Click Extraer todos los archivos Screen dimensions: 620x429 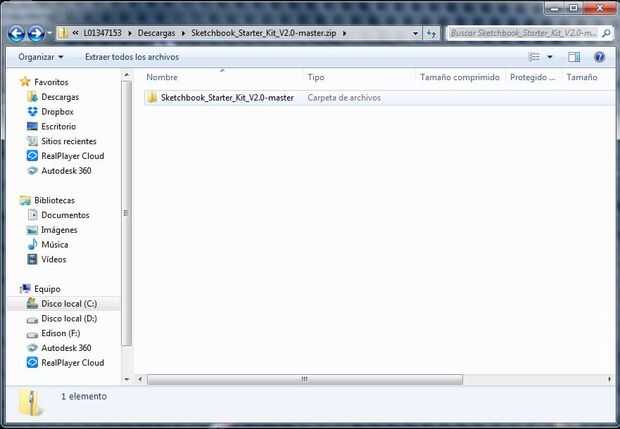click(132, 57)
